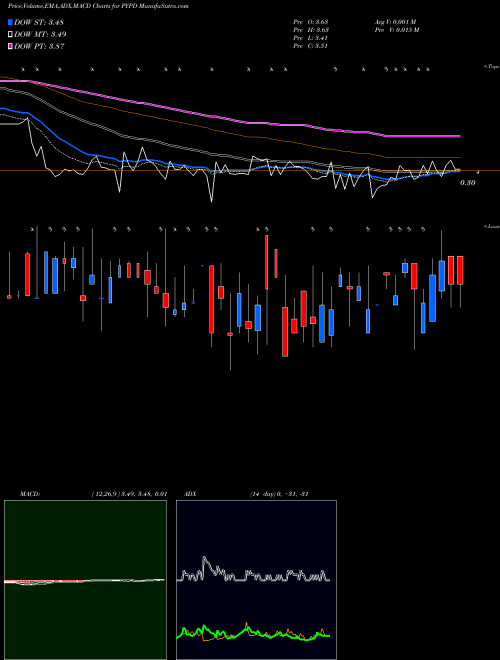
Task: Select the 'DOW ST: 3.48' legend label
Action: pyautogui.click(x=39, y=22)
